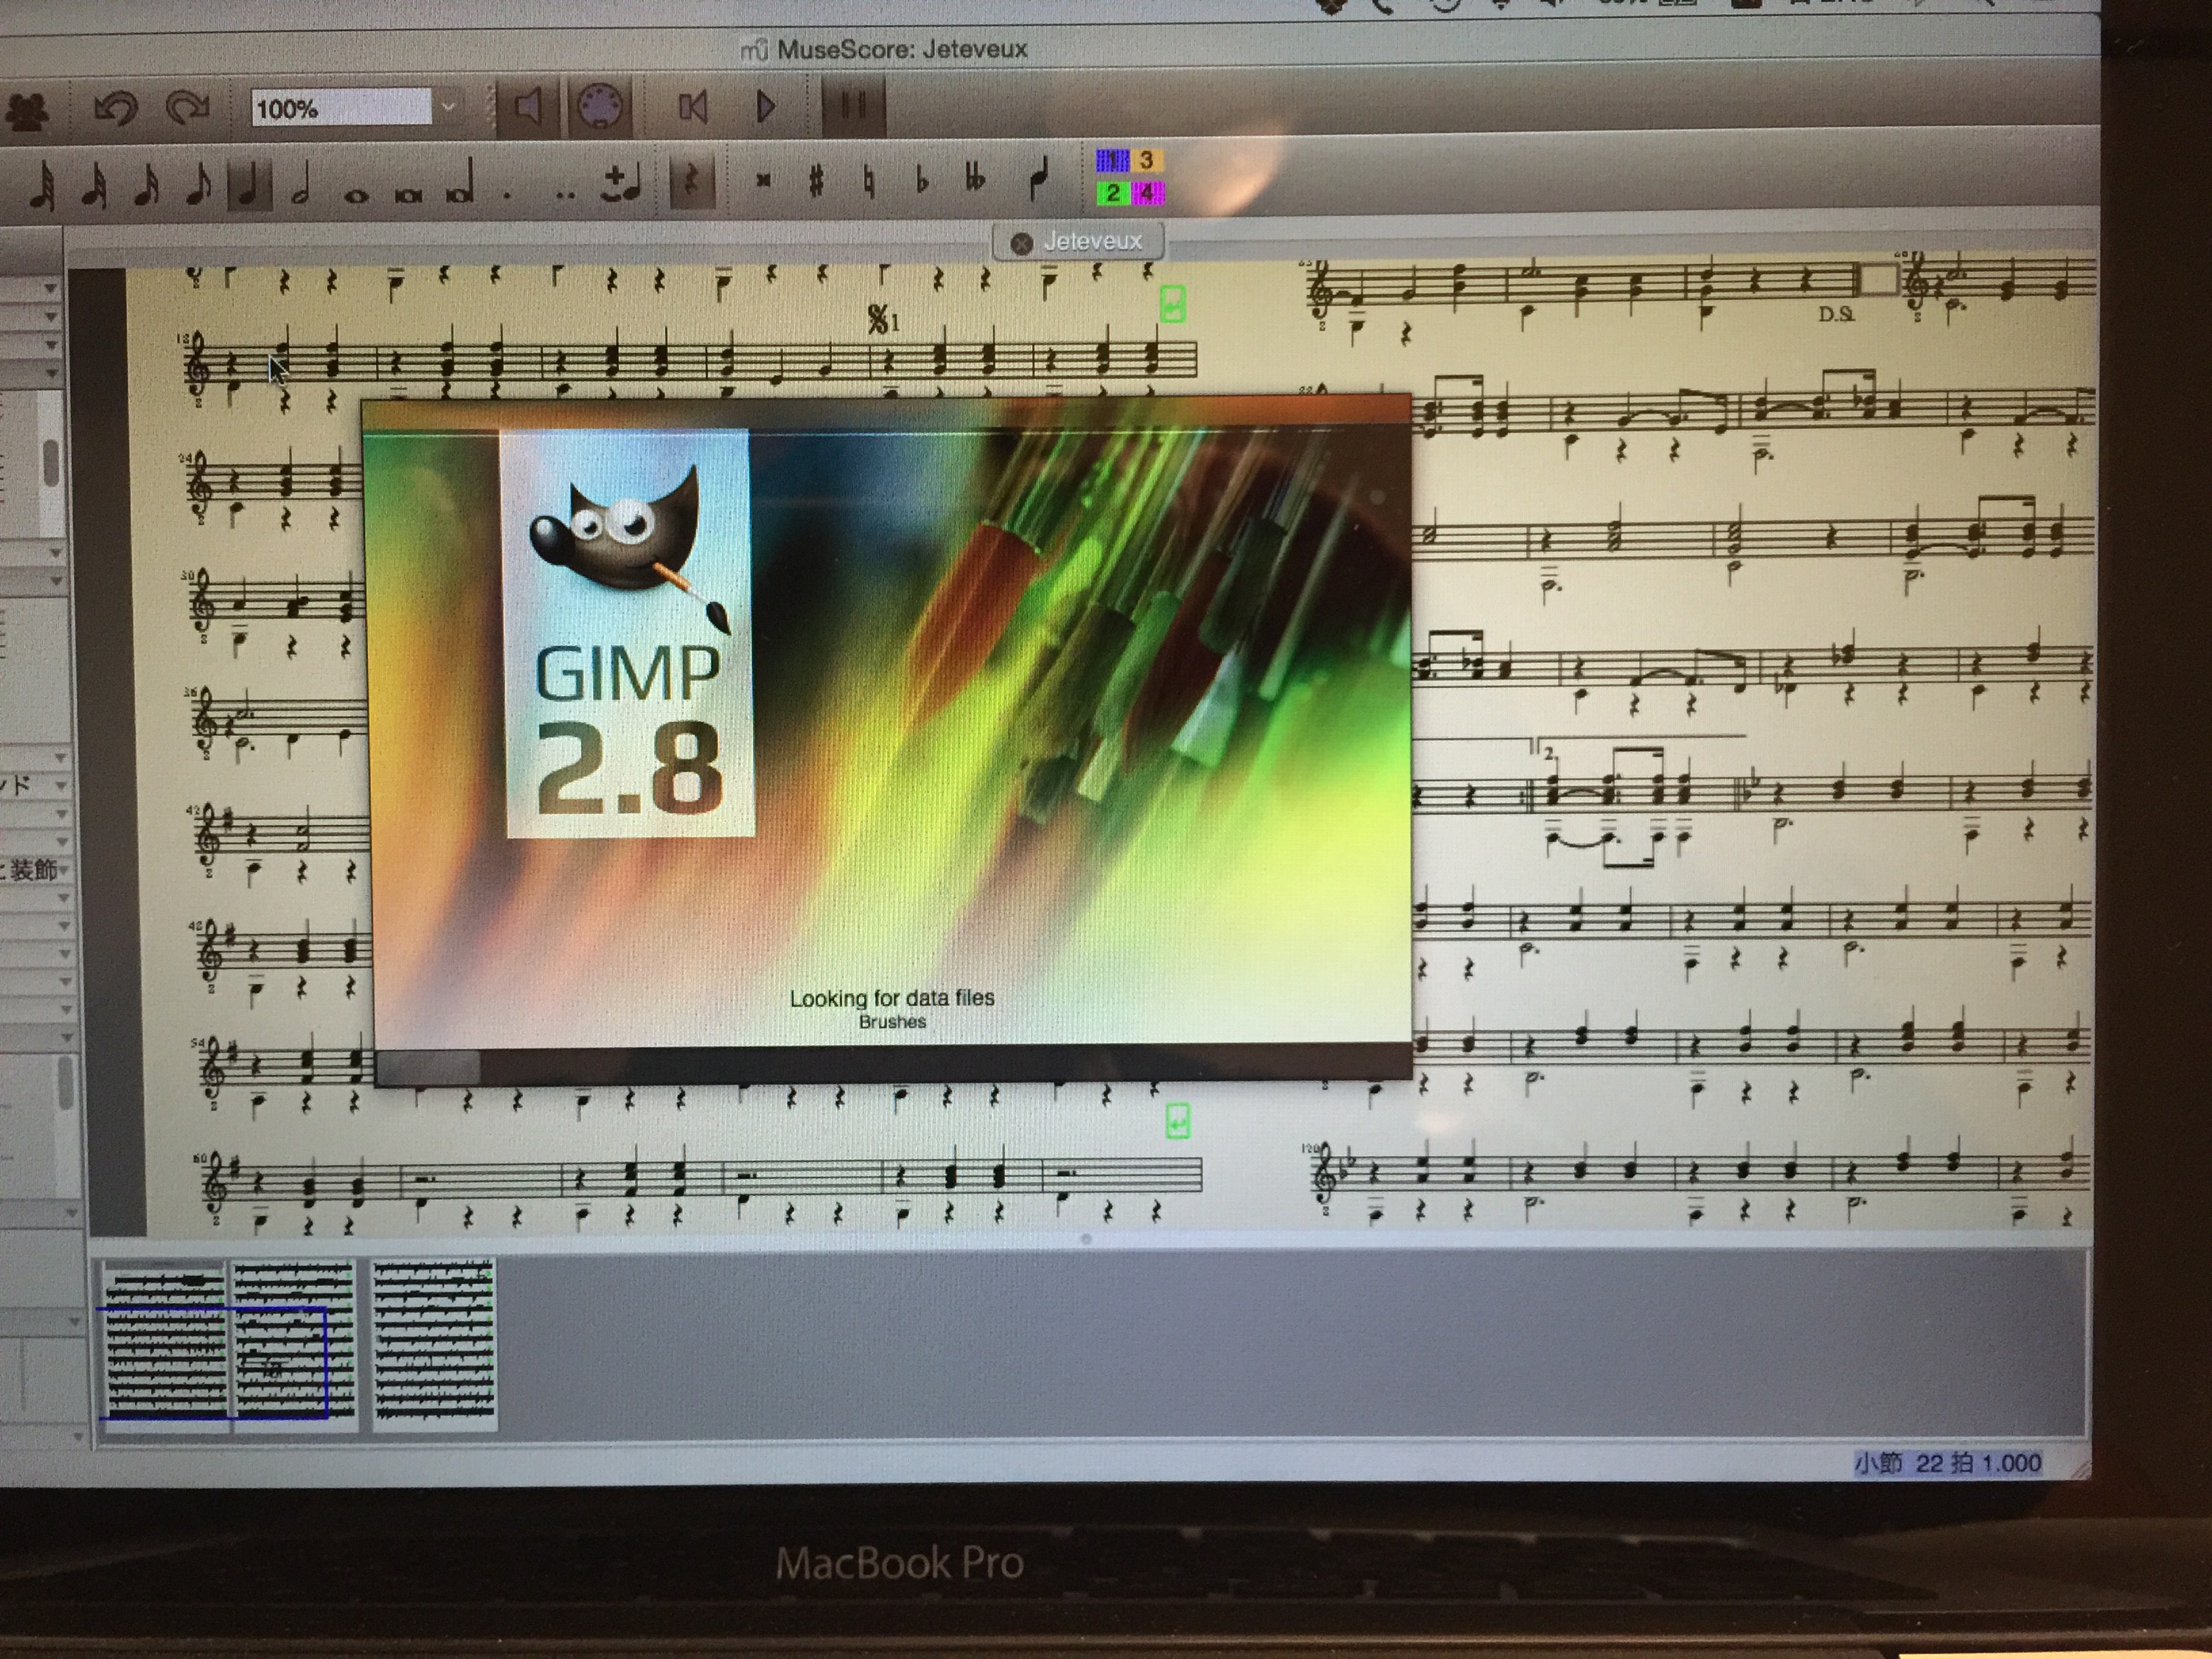Click 'Brushes' status text on GIMP splash

click(892, 1022)
